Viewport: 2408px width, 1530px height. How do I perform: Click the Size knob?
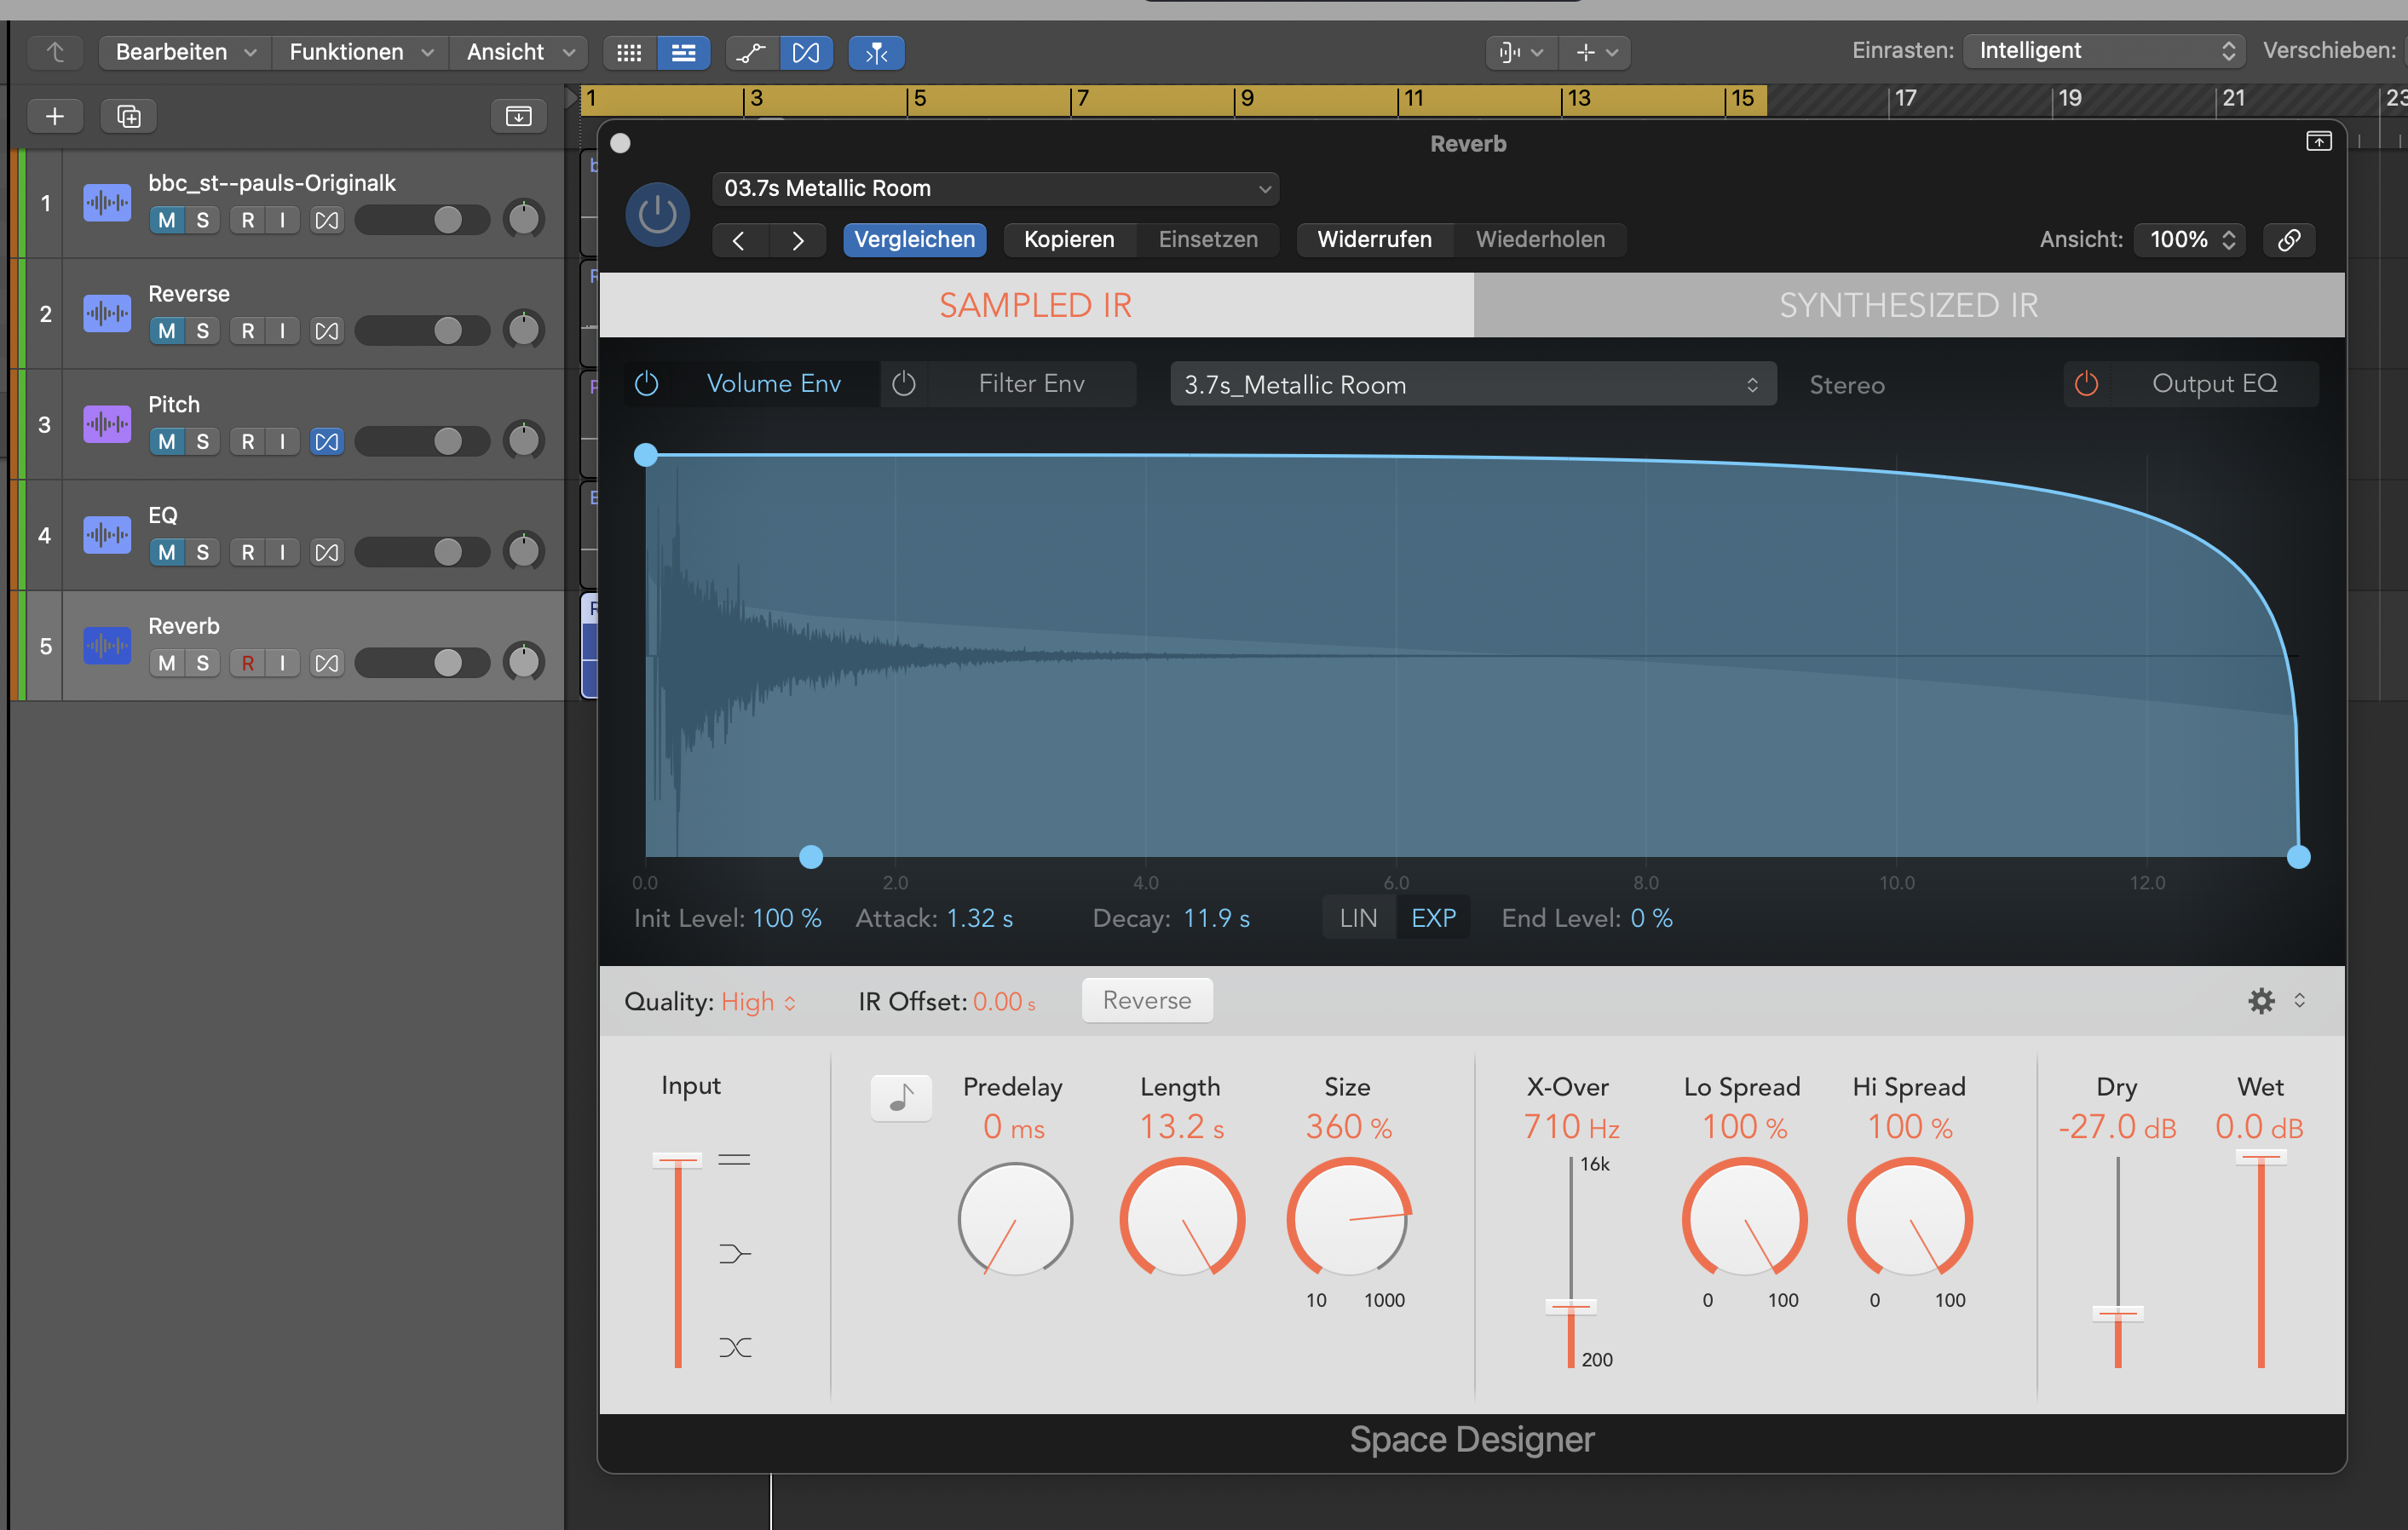(1348, 1218)
